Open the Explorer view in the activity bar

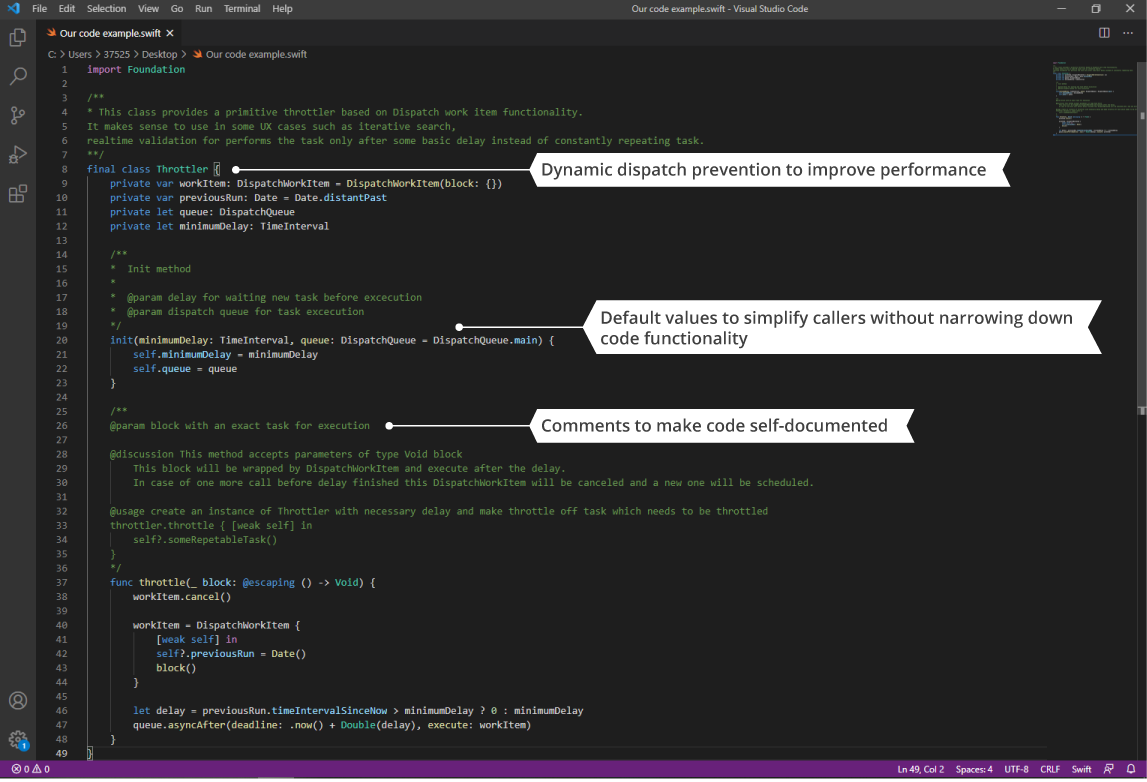pyautogui.click(x=17, y=36)
